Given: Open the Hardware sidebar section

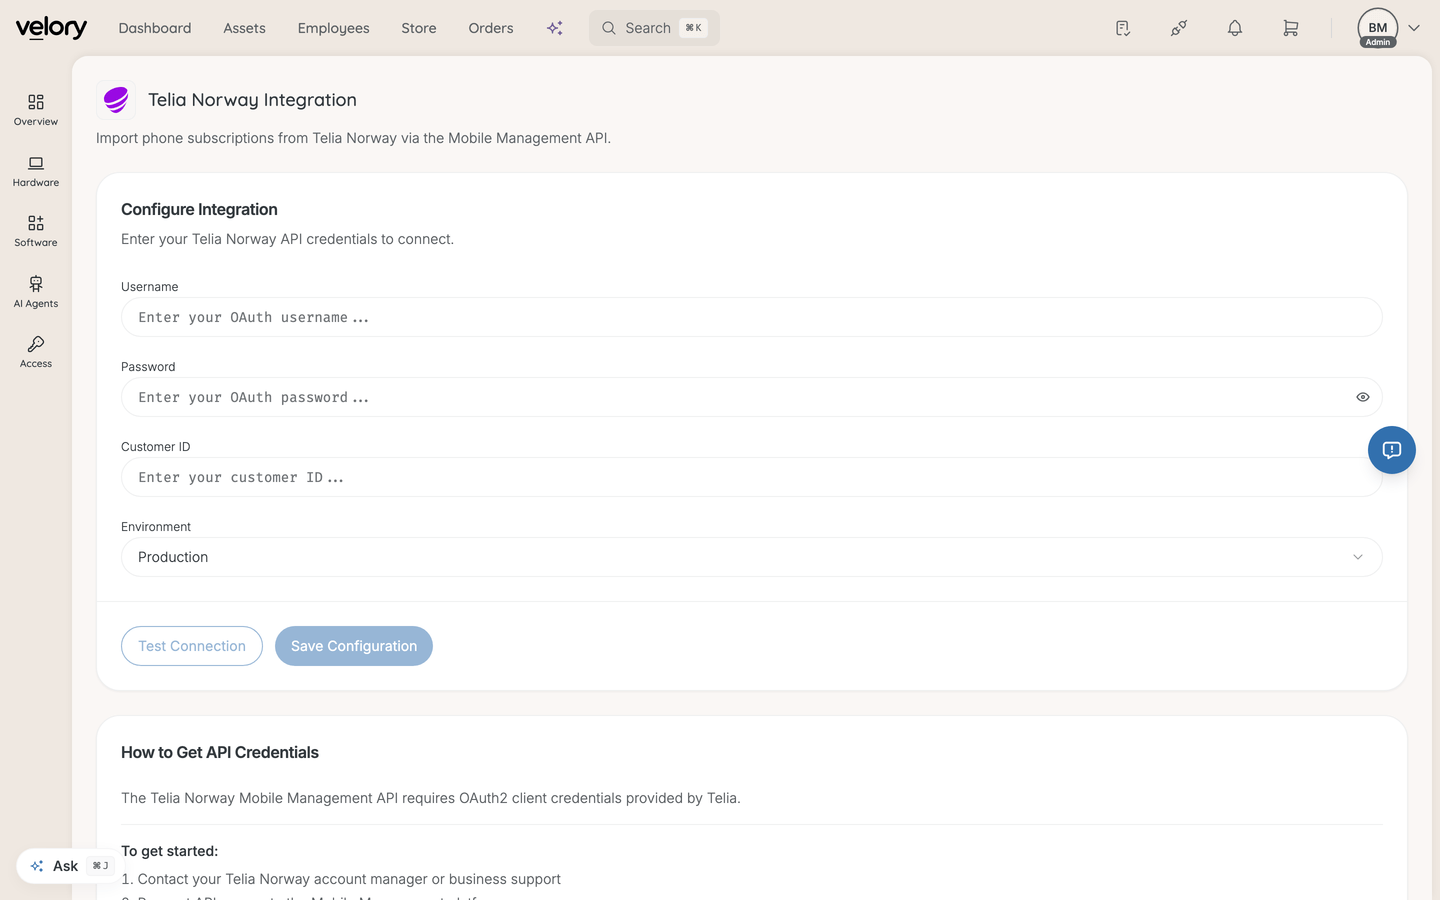Looking at the screenshot, I should (x=36, y=171).
